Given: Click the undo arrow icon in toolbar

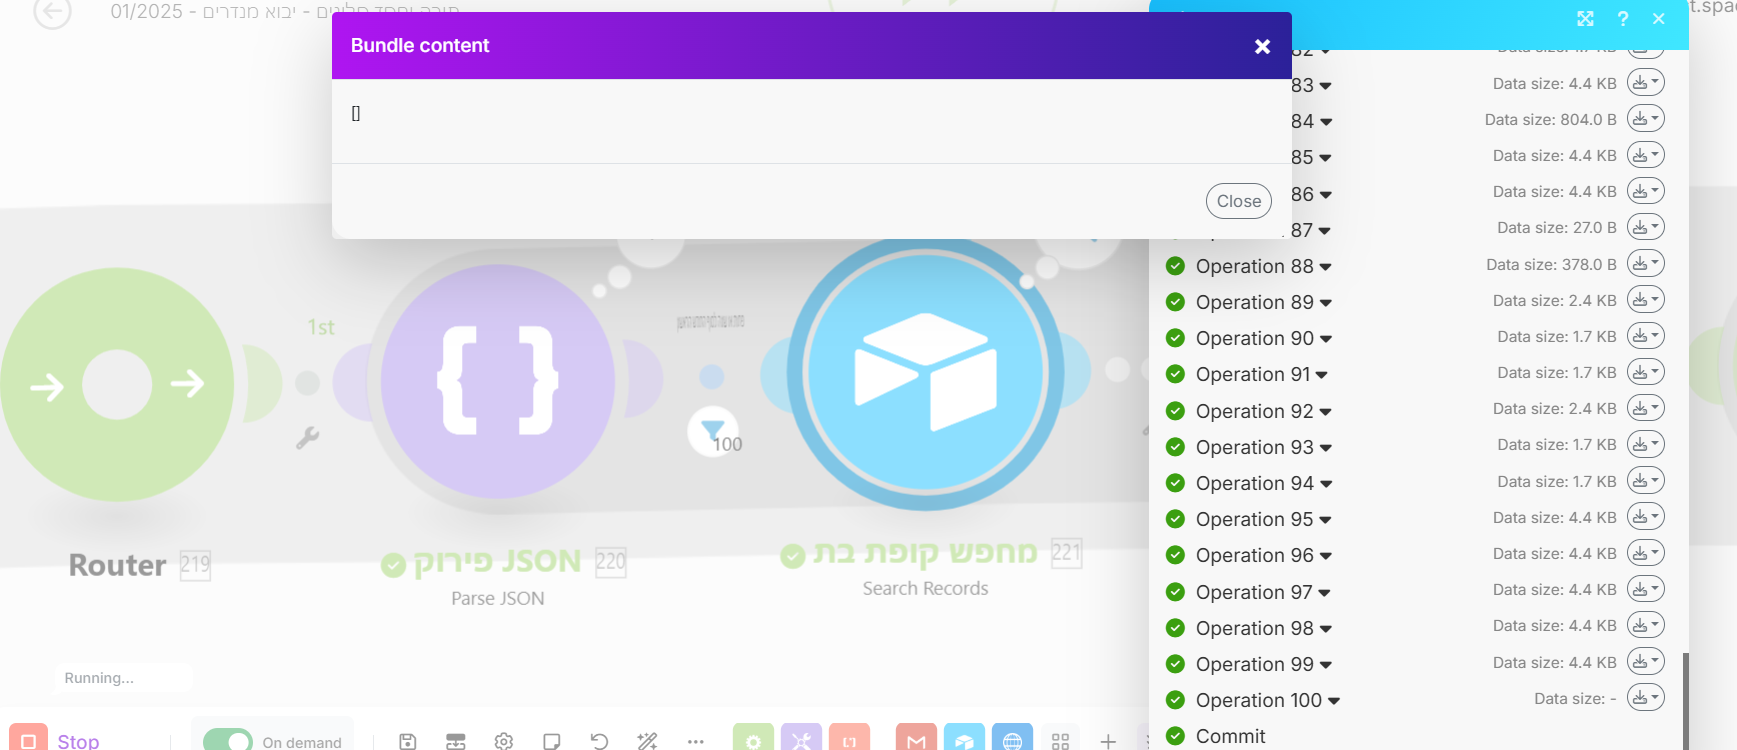Looking at the screenshot, I should coord(599,741).
